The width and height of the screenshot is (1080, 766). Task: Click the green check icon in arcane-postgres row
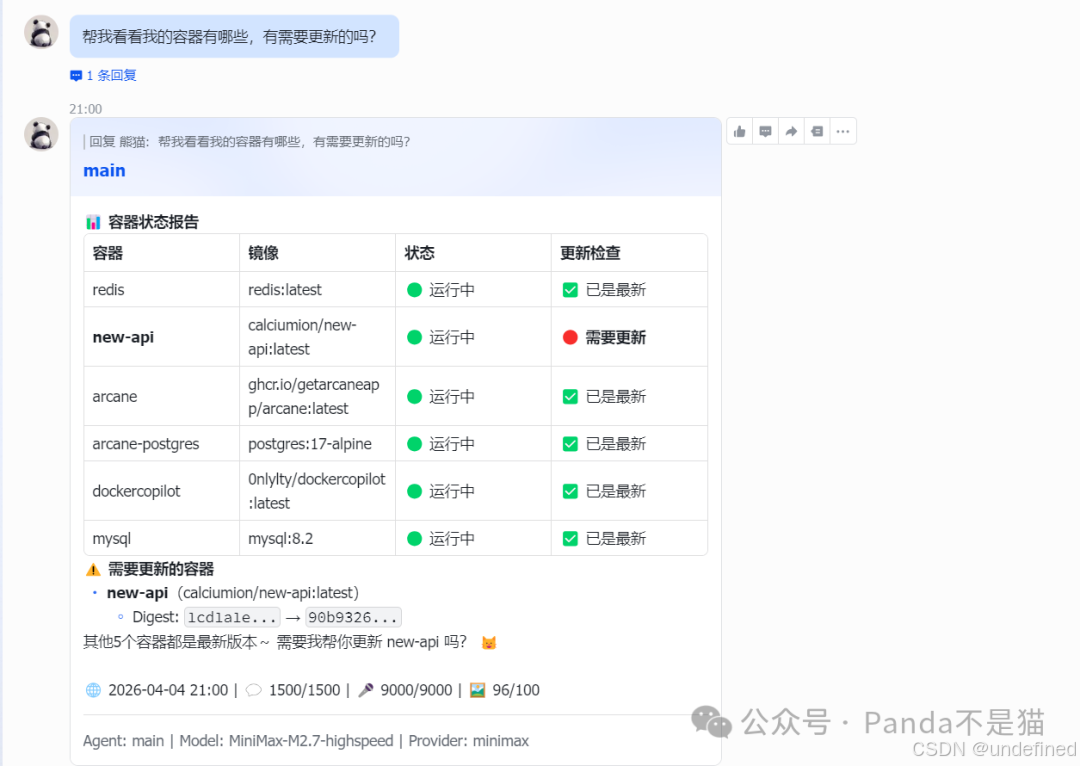(570, 444)
